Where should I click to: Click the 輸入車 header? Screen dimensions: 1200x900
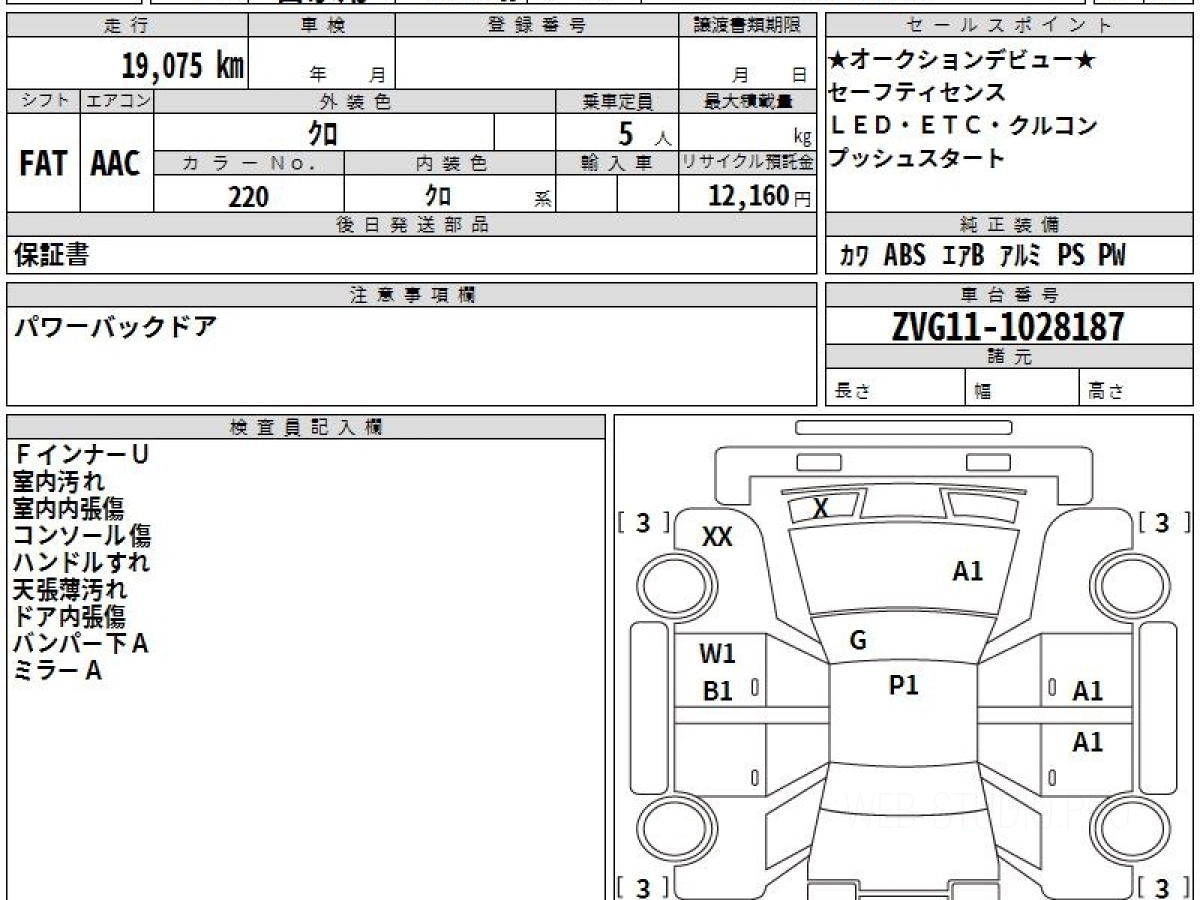pos(617,163)
